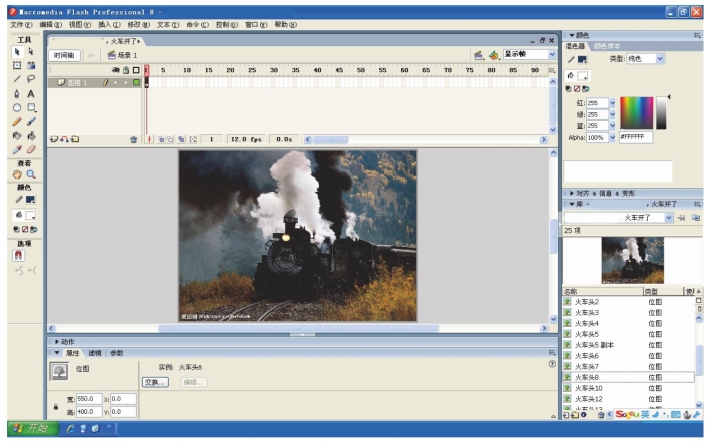Click the hex color #FFFFFF field

[636, 137]
